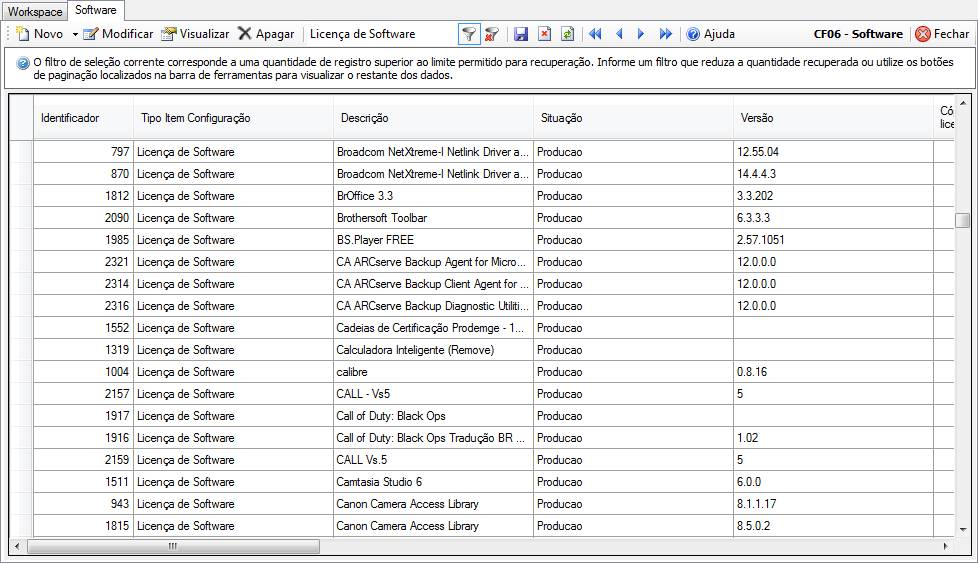Image resolution: width=978 pixels, height=564 pixels.
Task: Click version 0.8.16 cell
Action: 833,371
